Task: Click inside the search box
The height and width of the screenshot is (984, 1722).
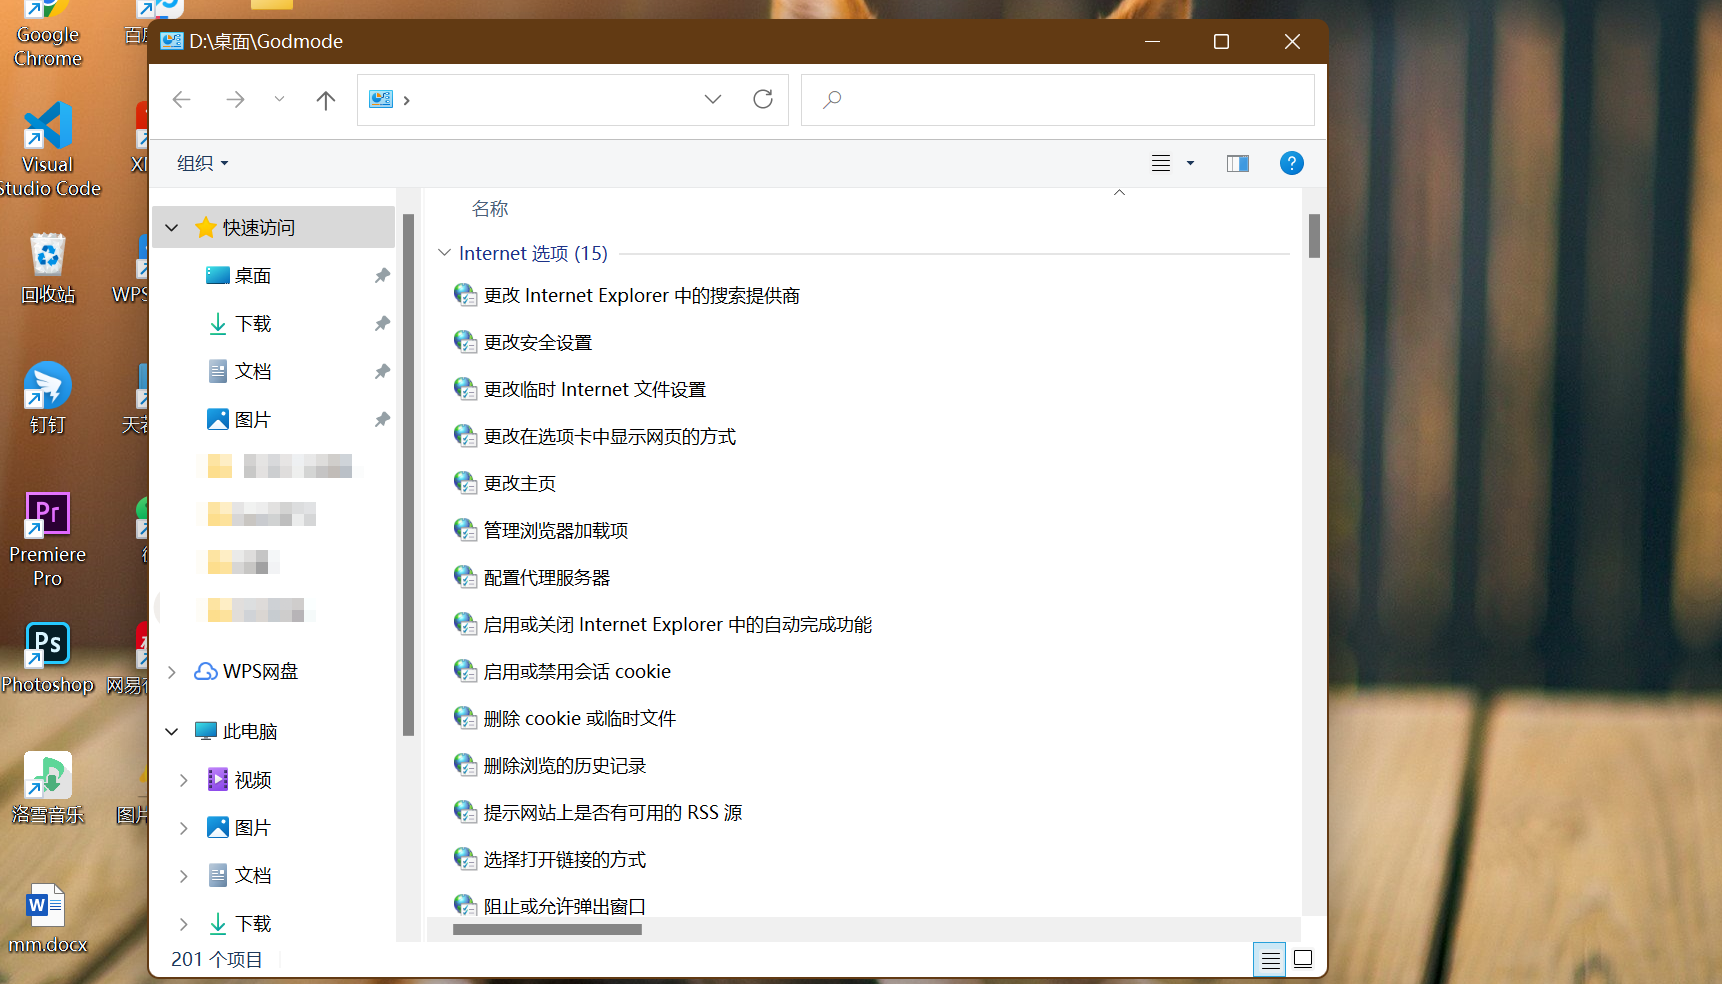Action: pos(1000,99)
